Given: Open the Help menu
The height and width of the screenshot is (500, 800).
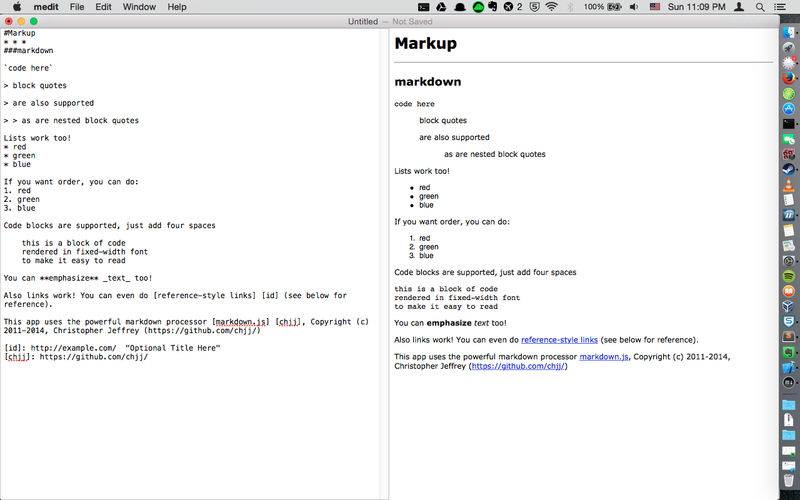Looking at the screenshot, I should 177,7.
